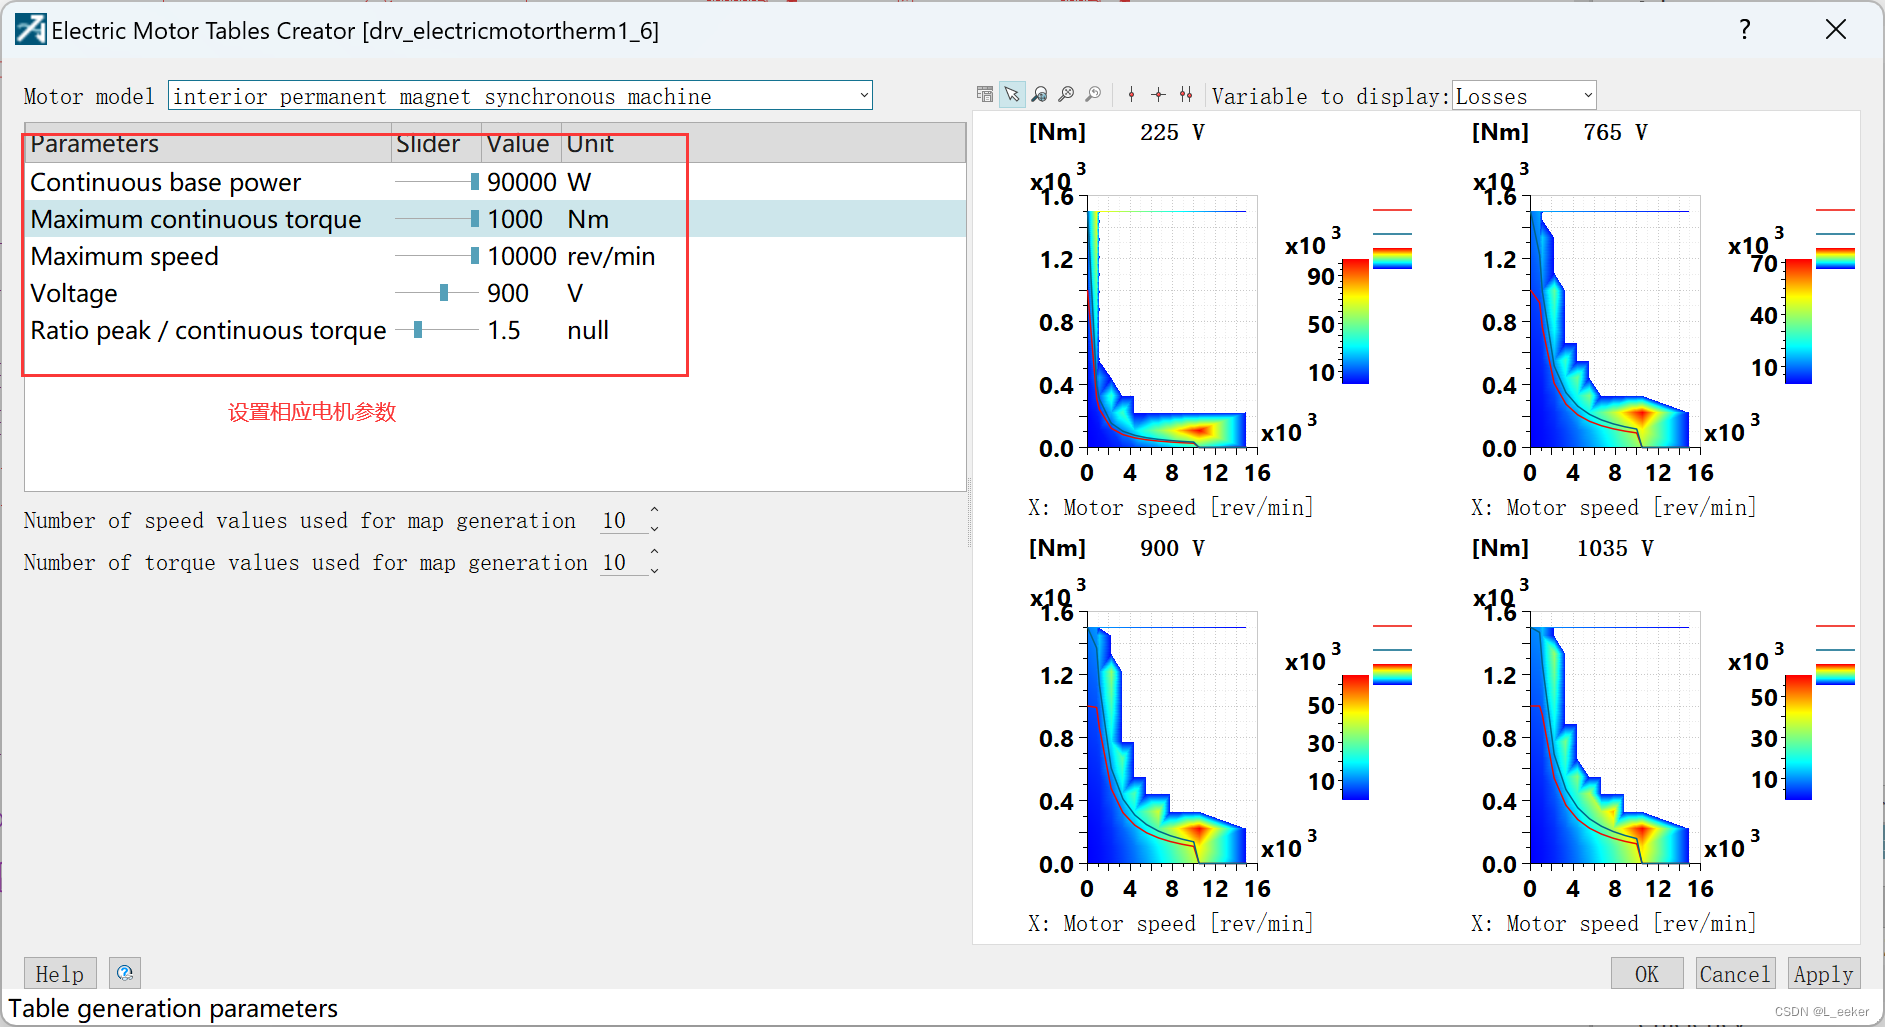Select the zoom magnifier tool
The width and height of the screenshot is (1885, 1027).
point(1039,94)
